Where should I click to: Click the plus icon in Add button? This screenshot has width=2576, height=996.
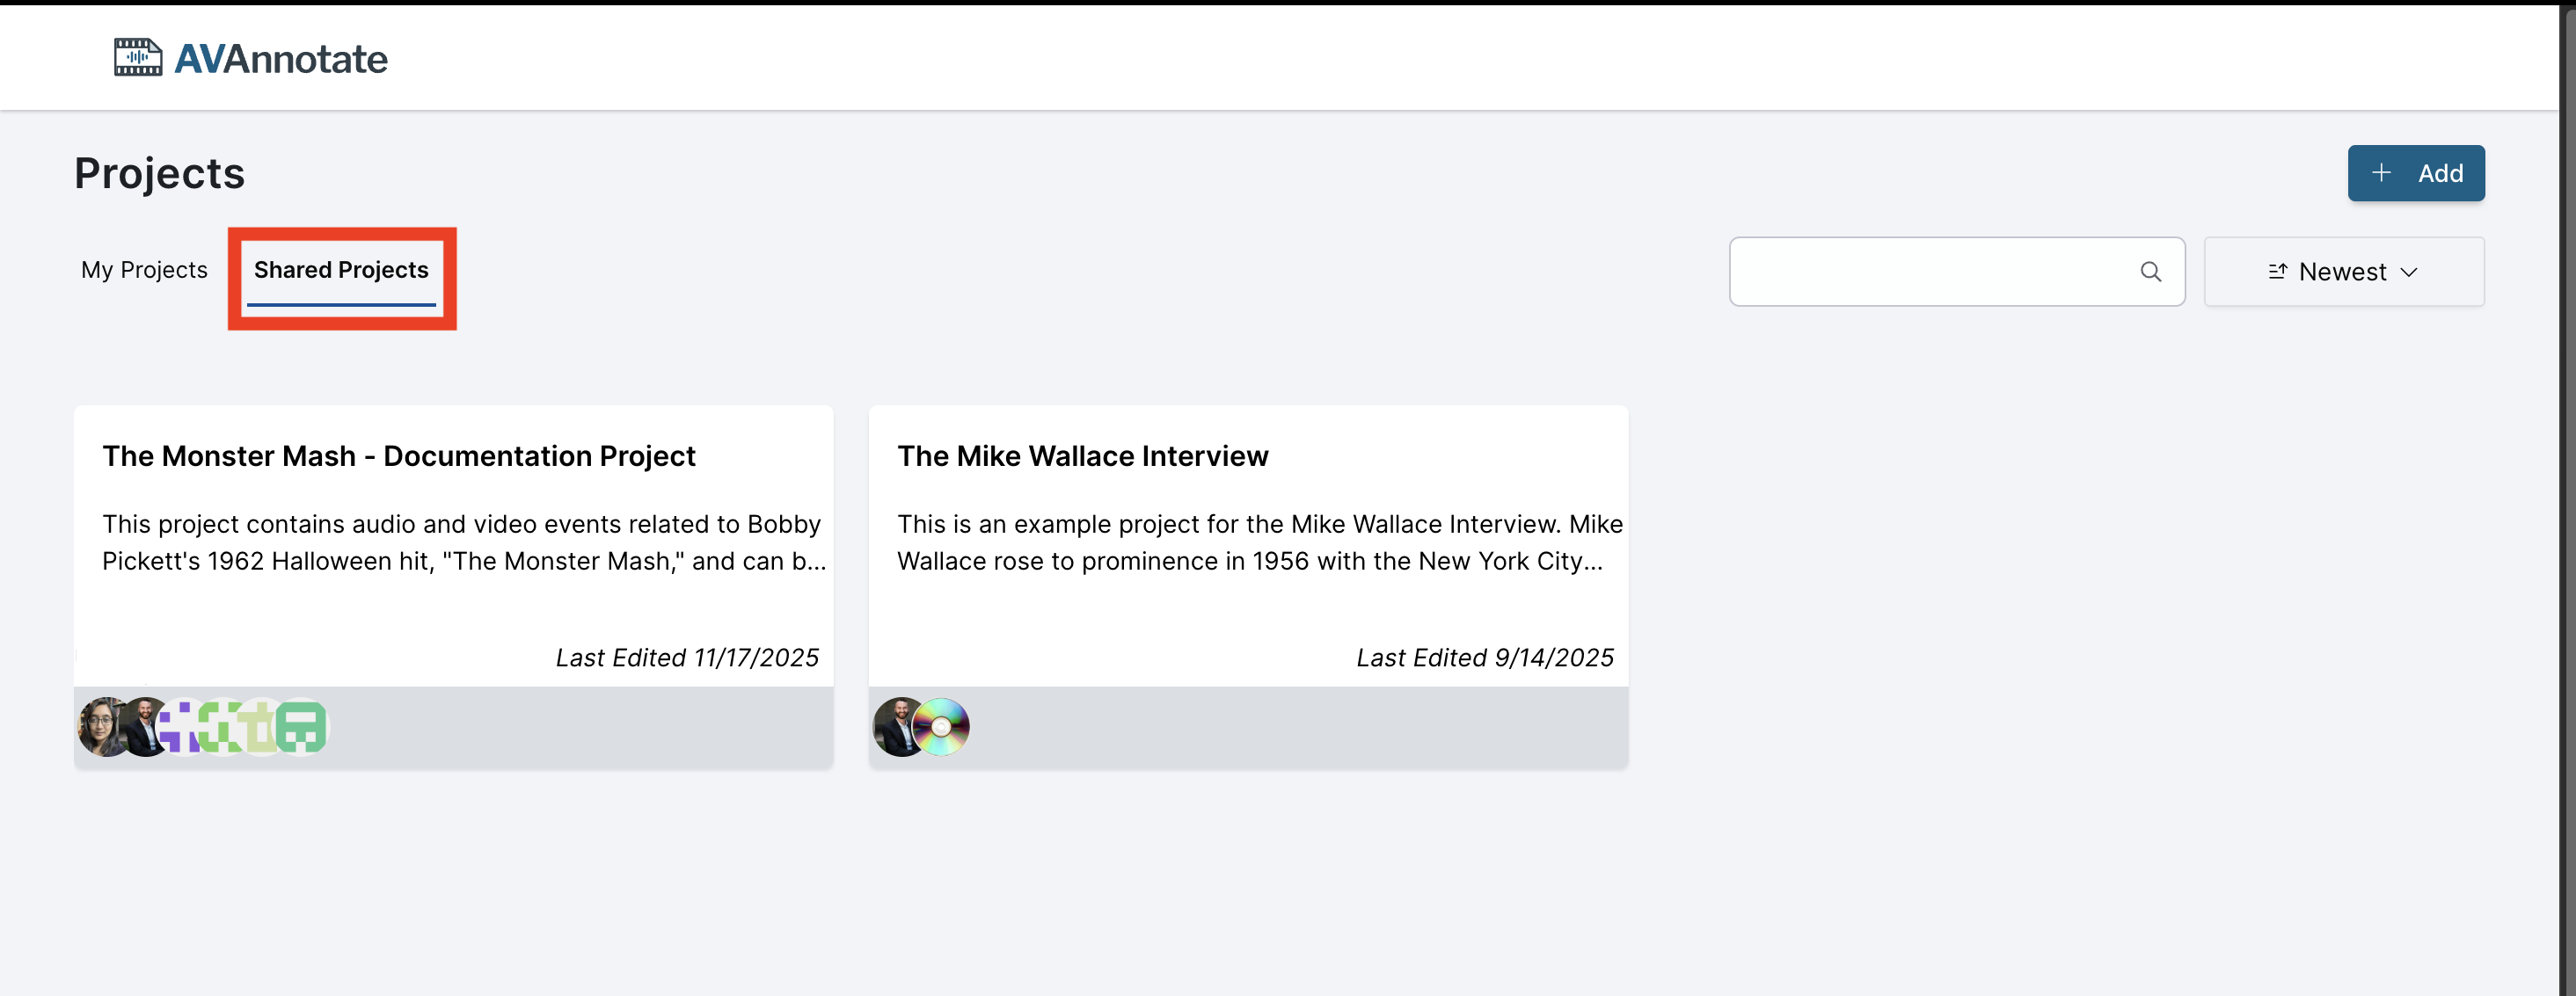[2381, 173]
